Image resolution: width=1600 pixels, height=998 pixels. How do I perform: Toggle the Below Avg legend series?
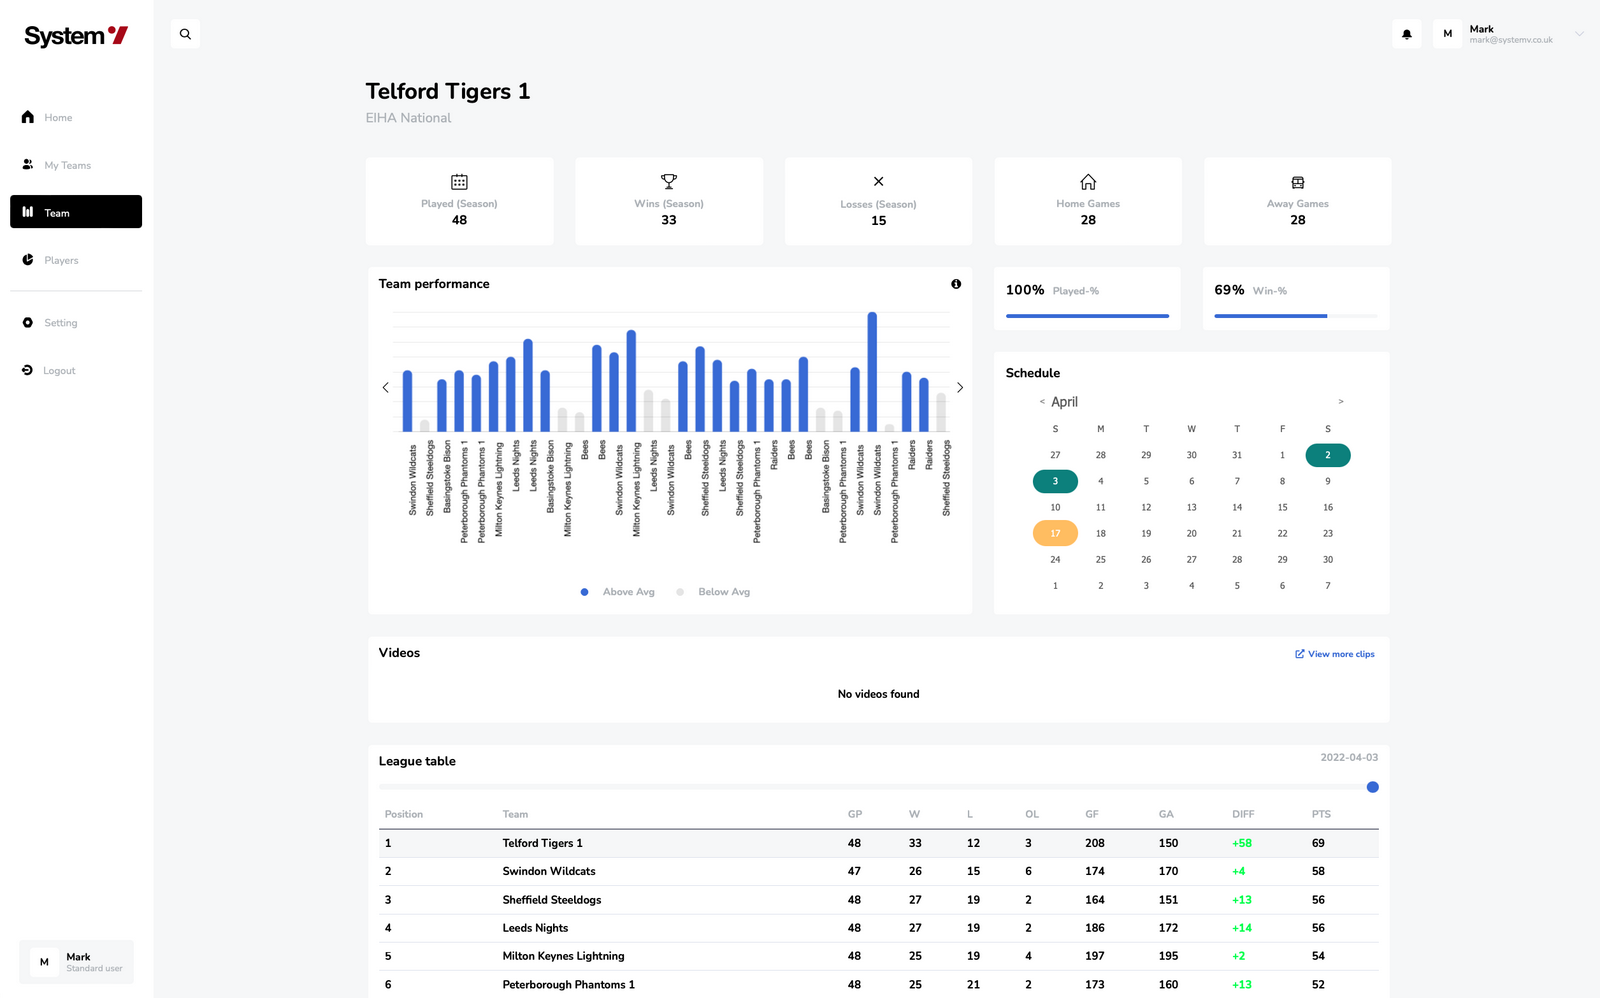point(713,592)
